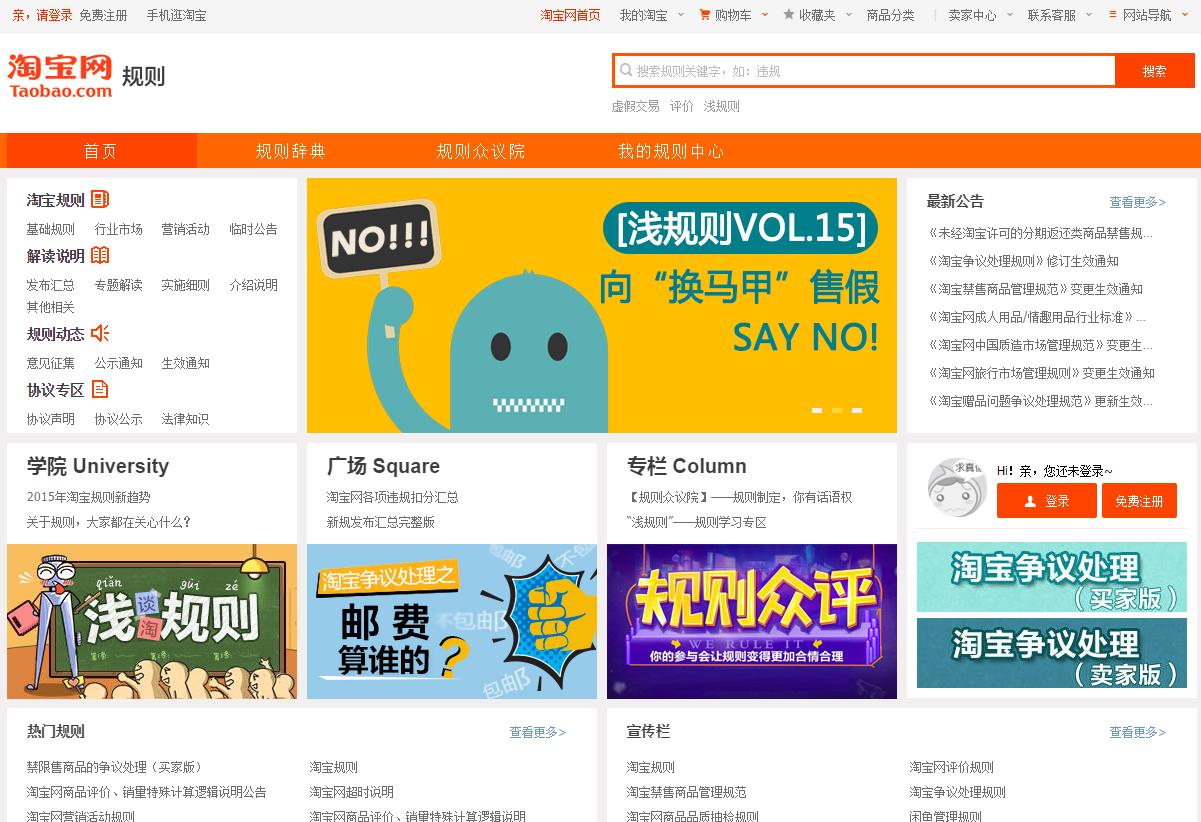The width and height of the screenshot is (1201, 822).
Task: Open 协议声明 under 协议专区
Action: 51,419
